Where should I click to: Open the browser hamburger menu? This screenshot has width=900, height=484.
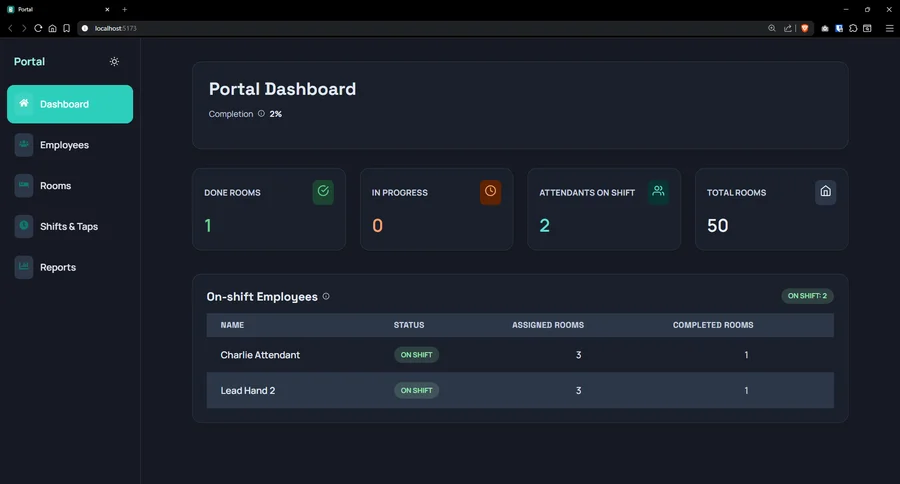(x=889, y=28)
